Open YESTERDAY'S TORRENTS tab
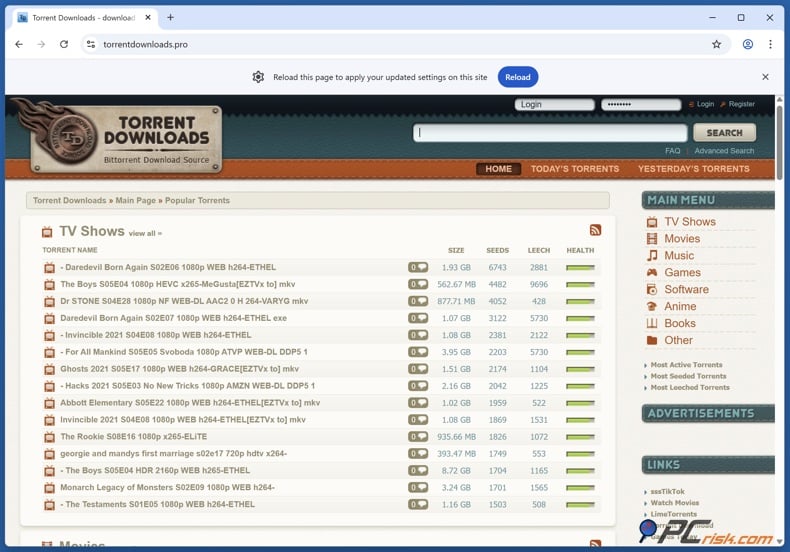The height and width of the screenshot is (552, 790). click(694, 169)
